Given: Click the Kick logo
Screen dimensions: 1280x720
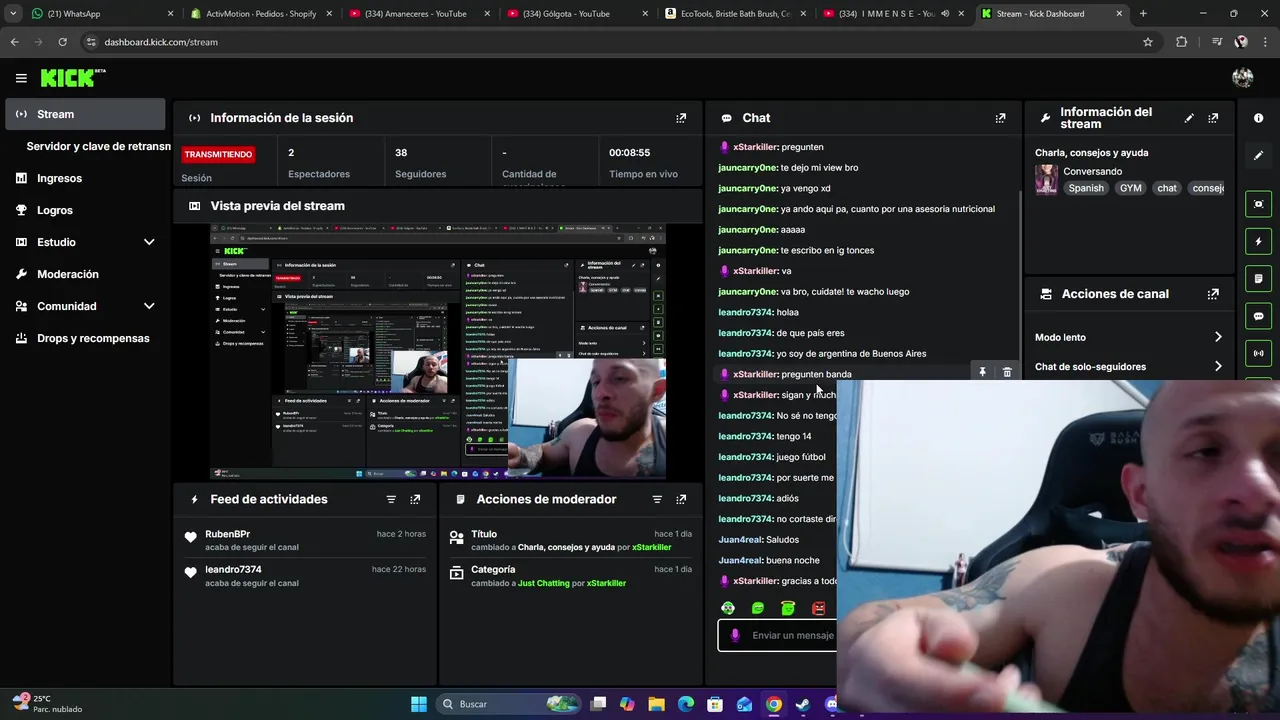Looking at the screenshot, I should click(x=72, y=78).
